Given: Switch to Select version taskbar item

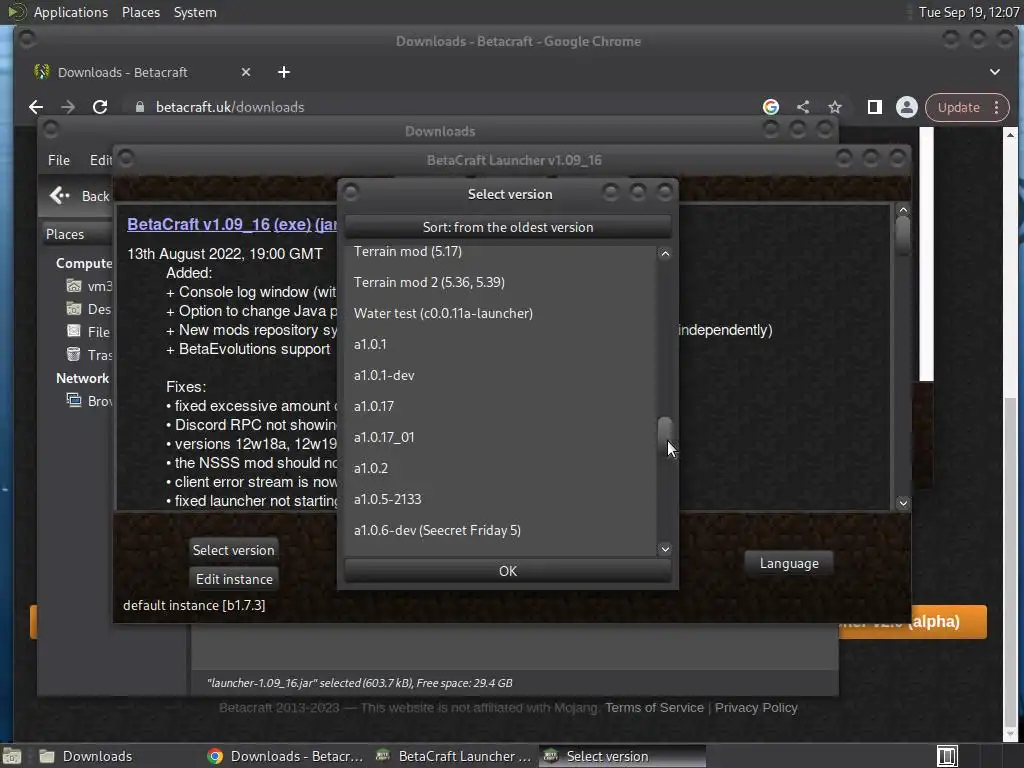Looking at the screenshot, I should (622, 756).
